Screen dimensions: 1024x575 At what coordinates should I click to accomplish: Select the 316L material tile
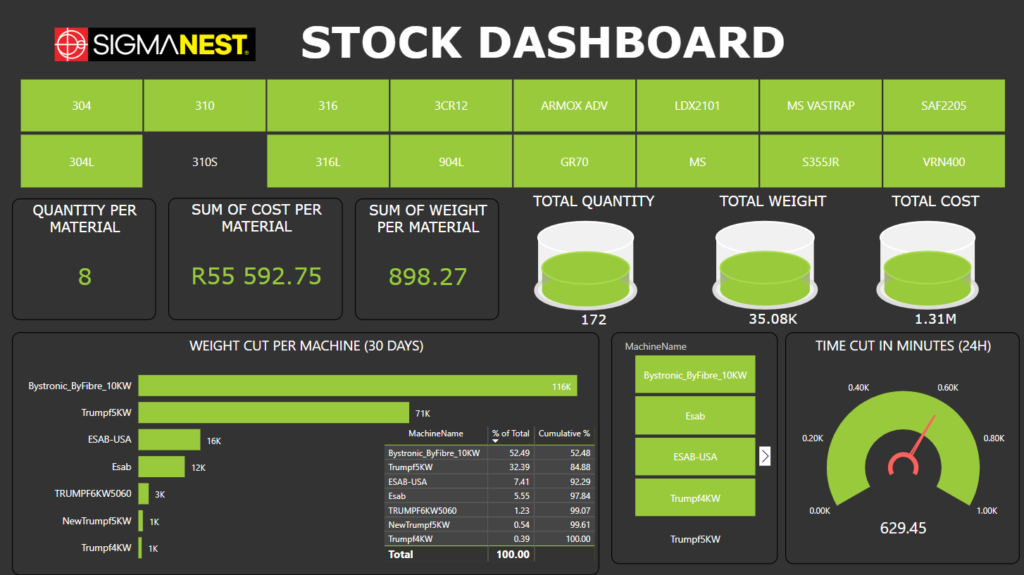point(328,161)
